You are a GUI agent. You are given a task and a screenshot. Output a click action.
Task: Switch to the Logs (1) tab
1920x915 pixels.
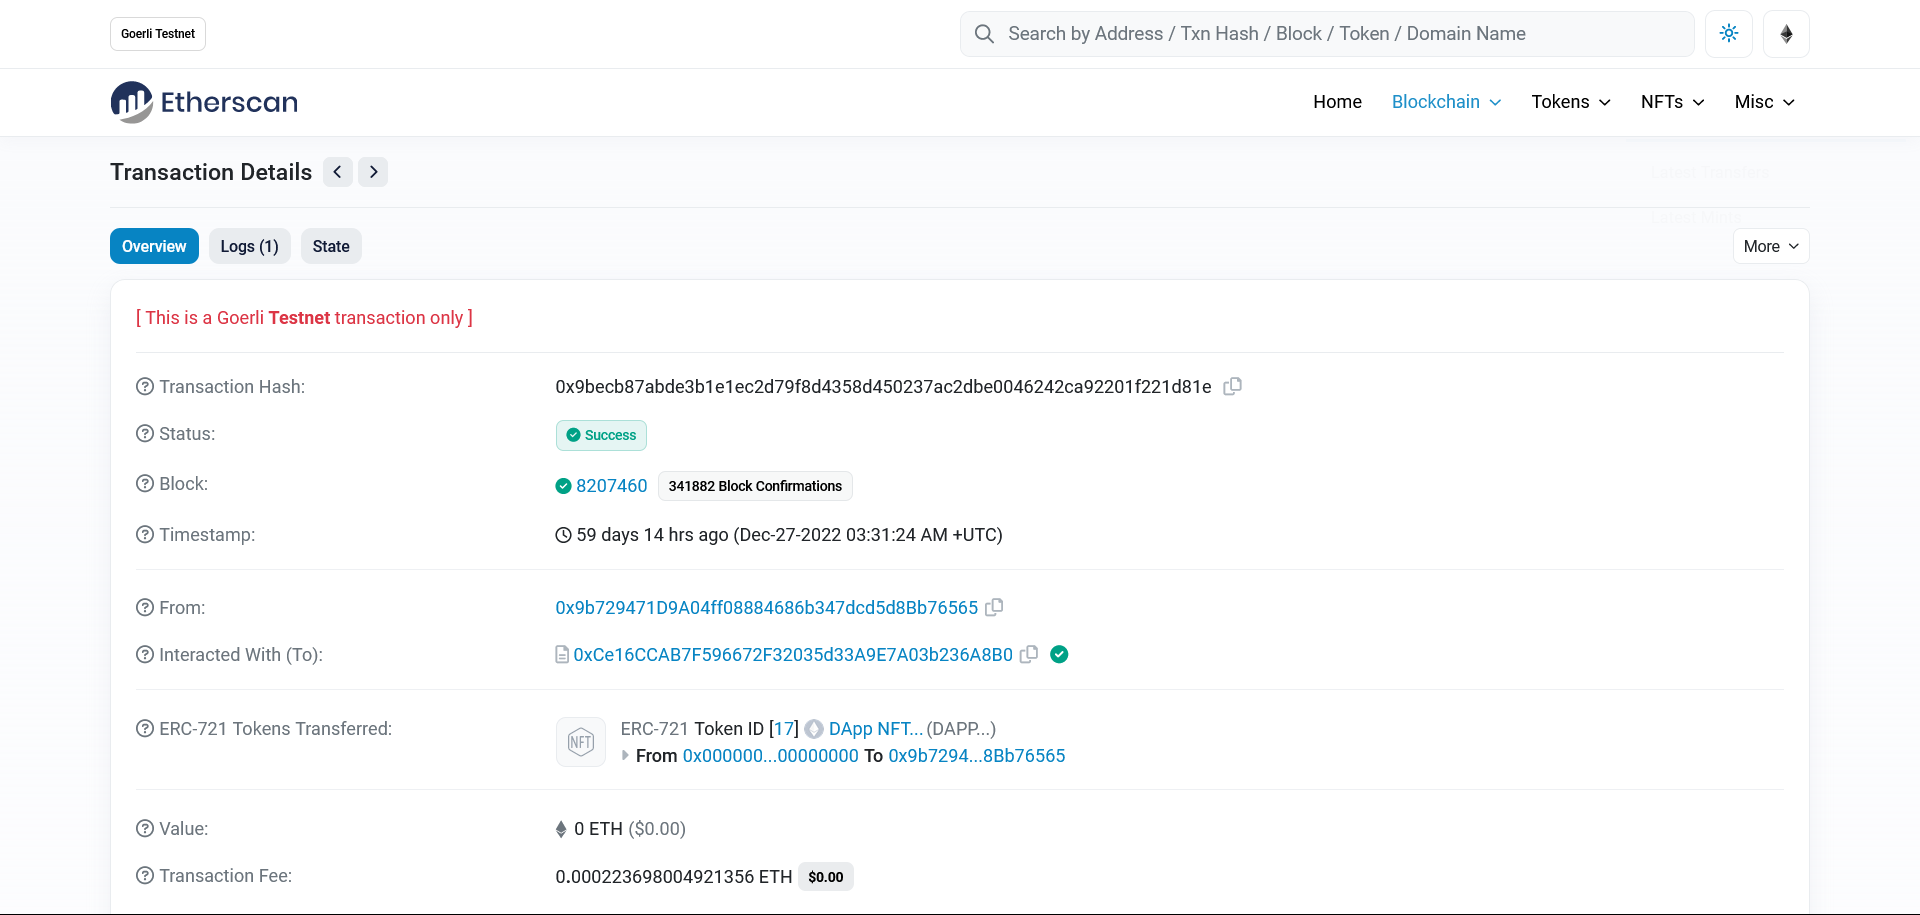(249, 245)
